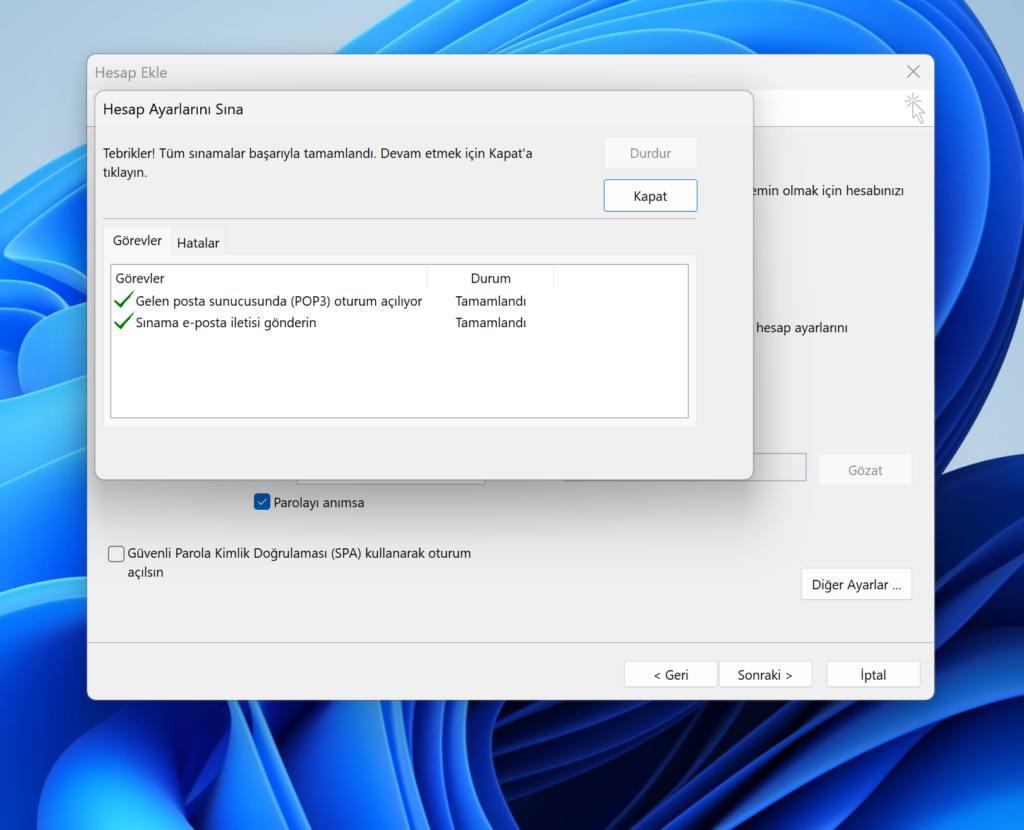Click the Durum column header
Viewport: 1024px width, 830px height.
490,278
